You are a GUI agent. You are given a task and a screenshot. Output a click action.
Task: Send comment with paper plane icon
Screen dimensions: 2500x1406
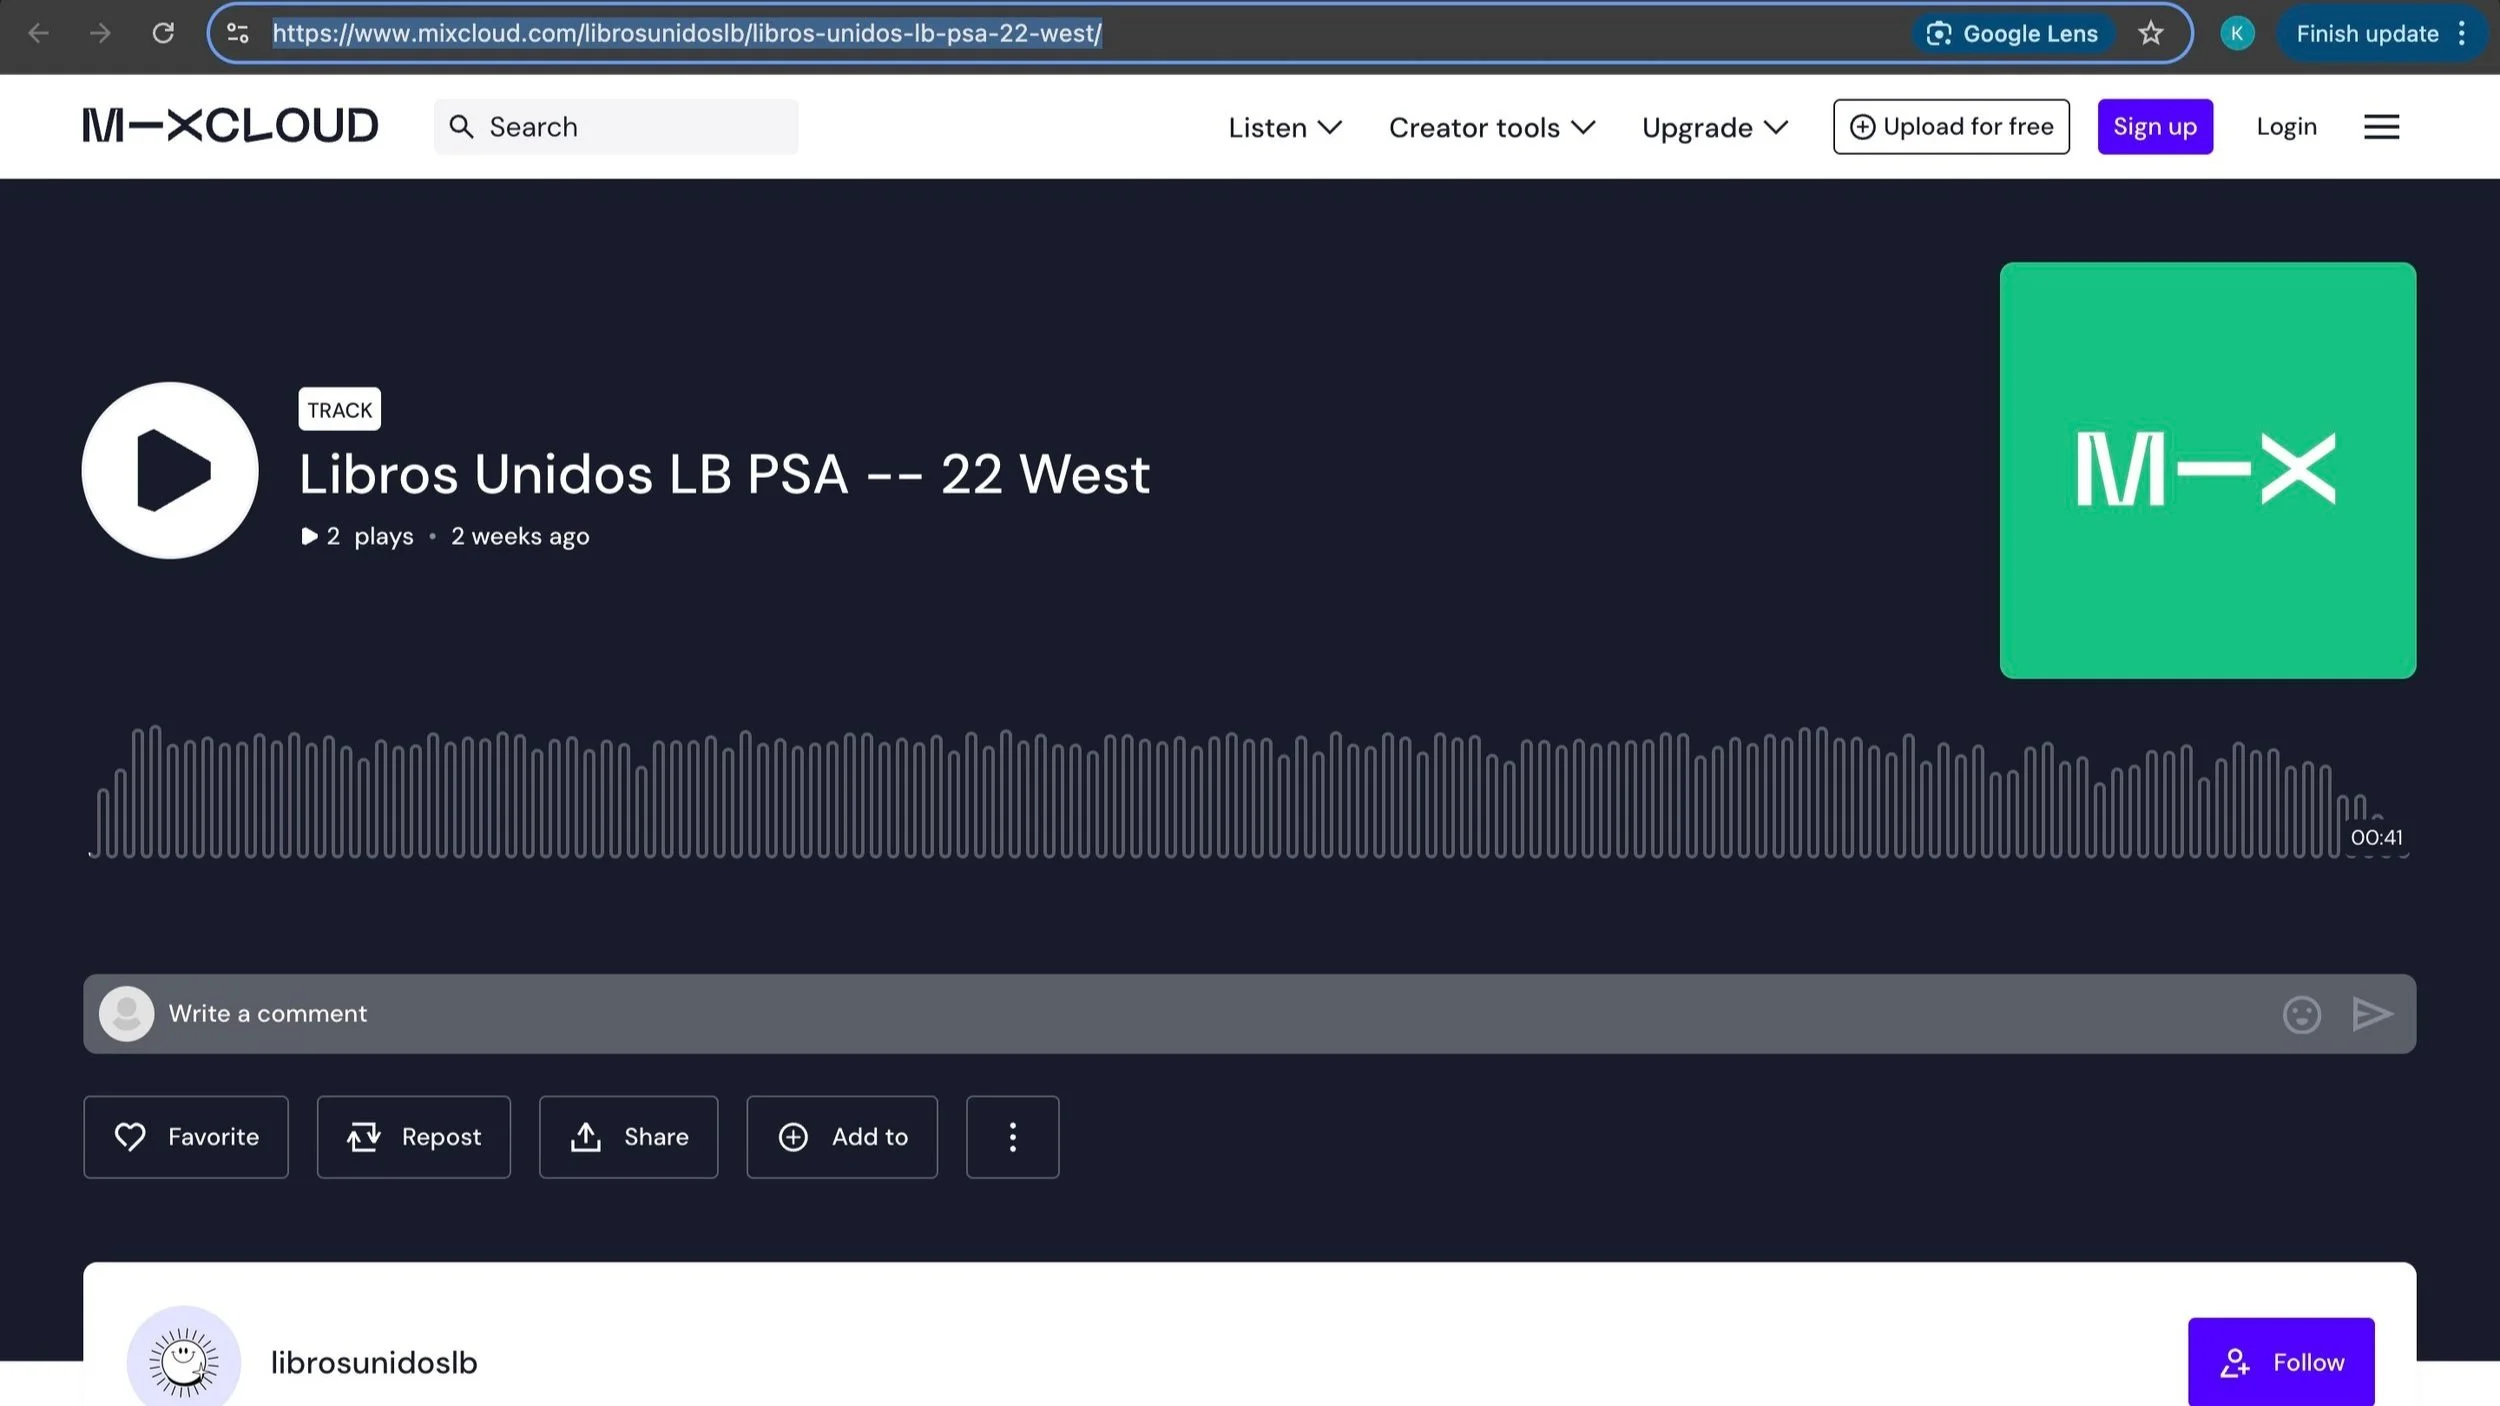pyautogui.click(x=2371, y=1014)
